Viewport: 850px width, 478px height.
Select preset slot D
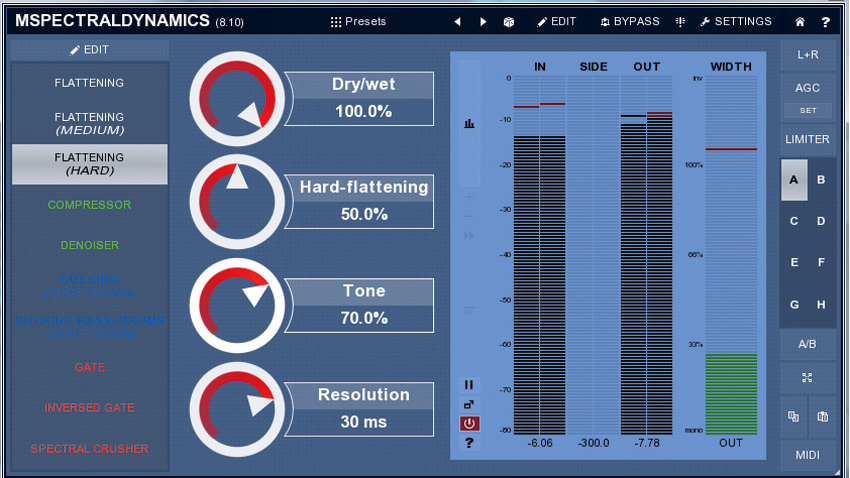coord(821,221)
